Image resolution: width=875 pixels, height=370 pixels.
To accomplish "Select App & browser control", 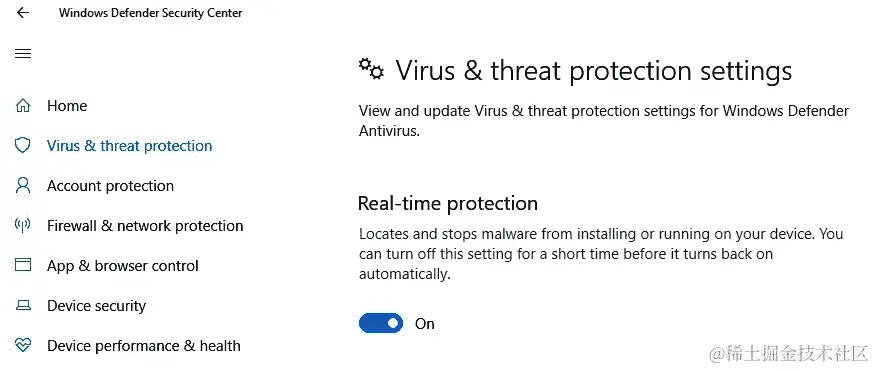I will click(123, 266).
